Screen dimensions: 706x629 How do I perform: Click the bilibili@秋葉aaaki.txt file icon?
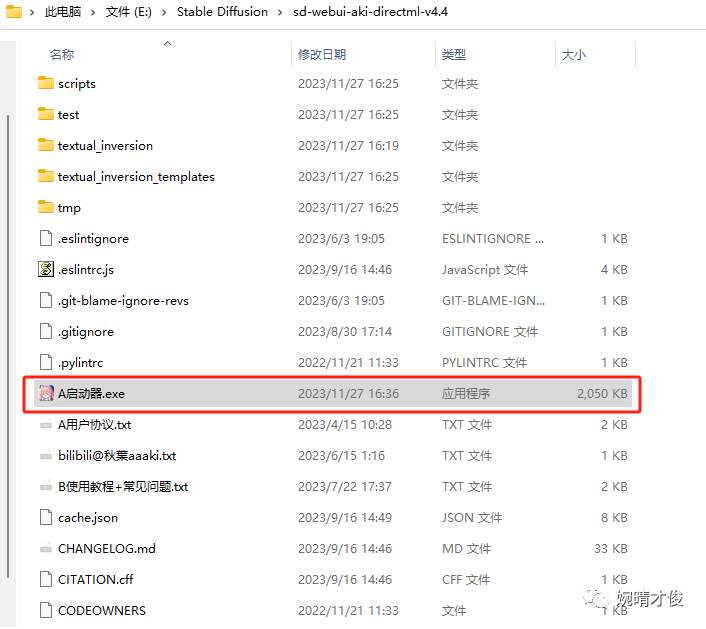(x=45, y=456)
